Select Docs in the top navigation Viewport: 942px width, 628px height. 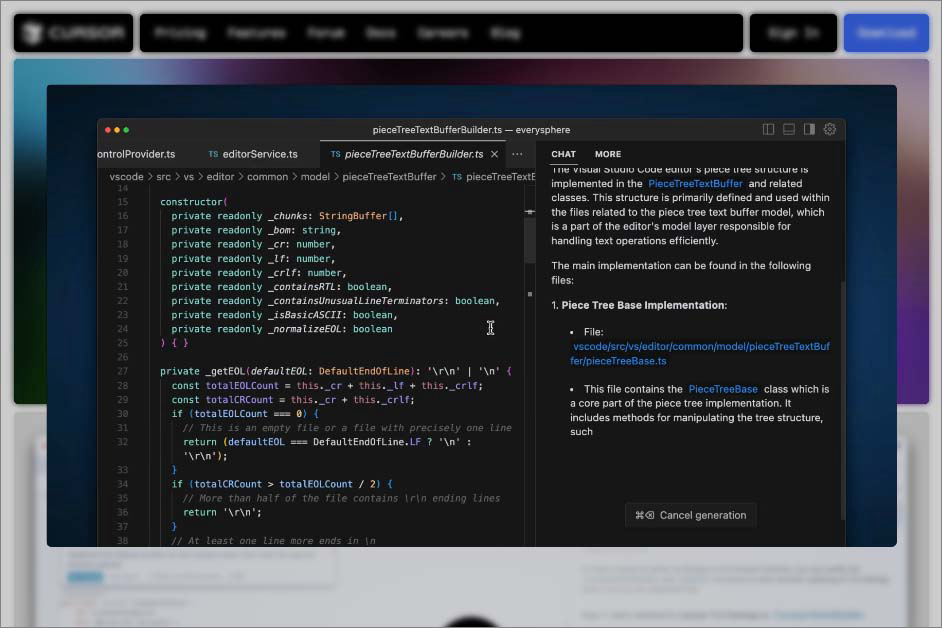point(381,32)
